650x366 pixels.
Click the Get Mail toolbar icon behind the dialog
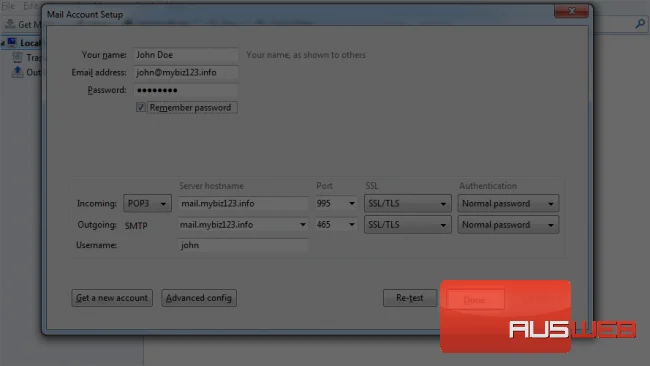coord(10,24)
